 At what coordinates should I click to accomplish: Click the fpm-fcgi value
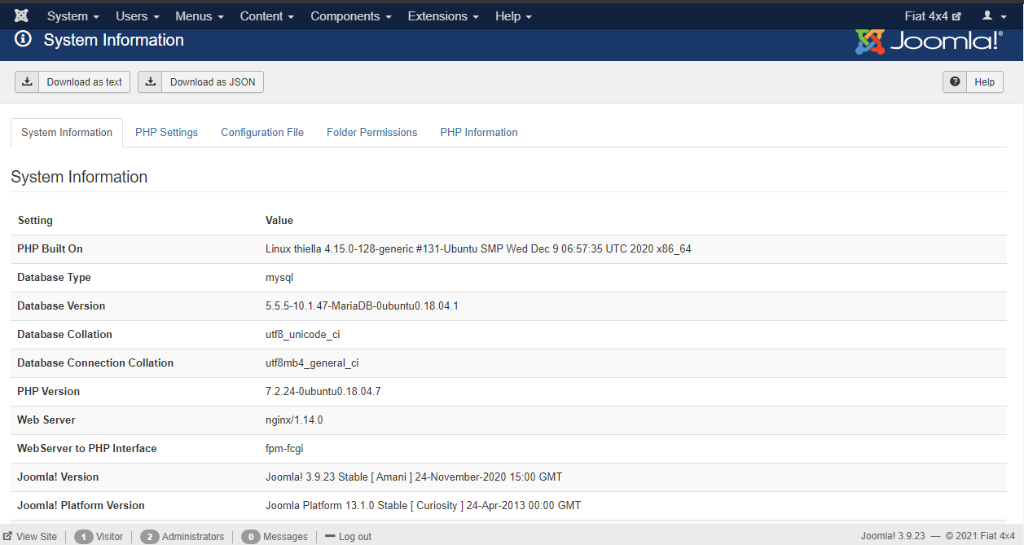coord(284,448)
